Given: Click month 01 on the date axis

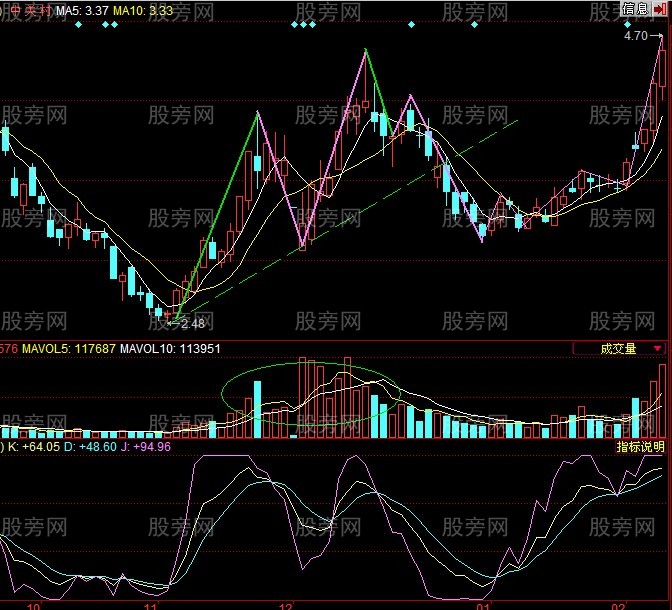Looking at the screenshot, I should coord(483,606).
